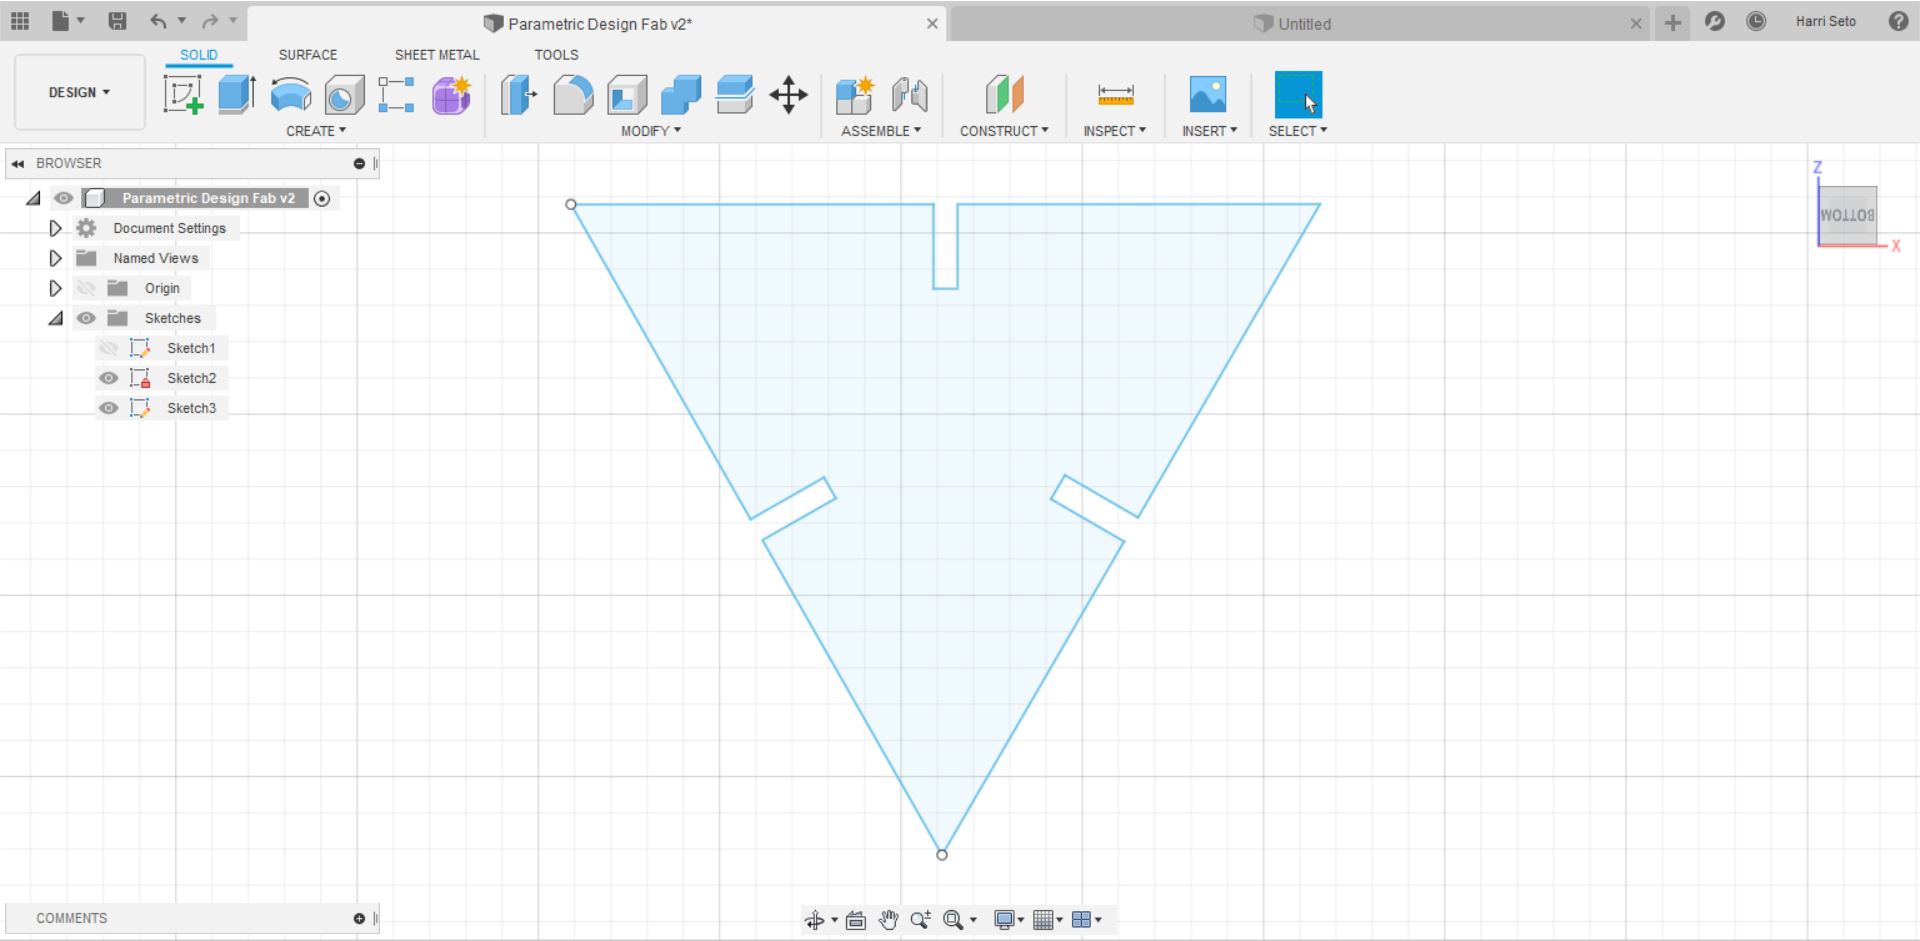Switch to the SHEET METAL tab
The height and width of the screenshot is (941, 1920).
pos(437,55)
